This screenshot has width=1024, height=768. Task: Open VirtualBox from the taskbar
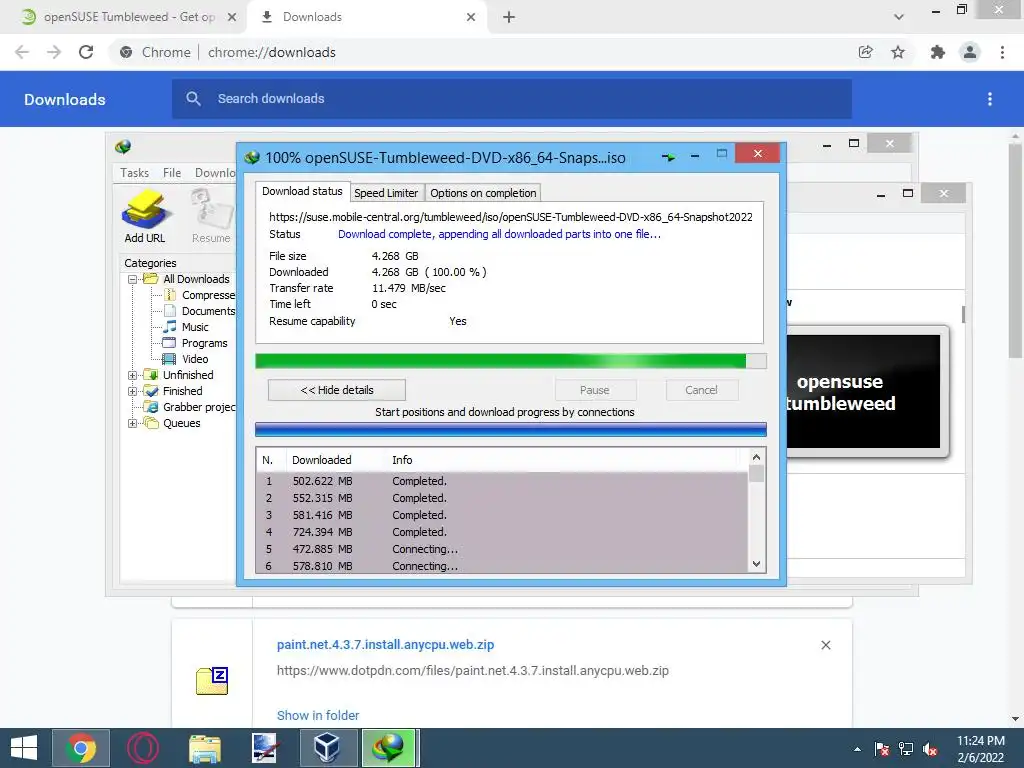pos(327,748)
